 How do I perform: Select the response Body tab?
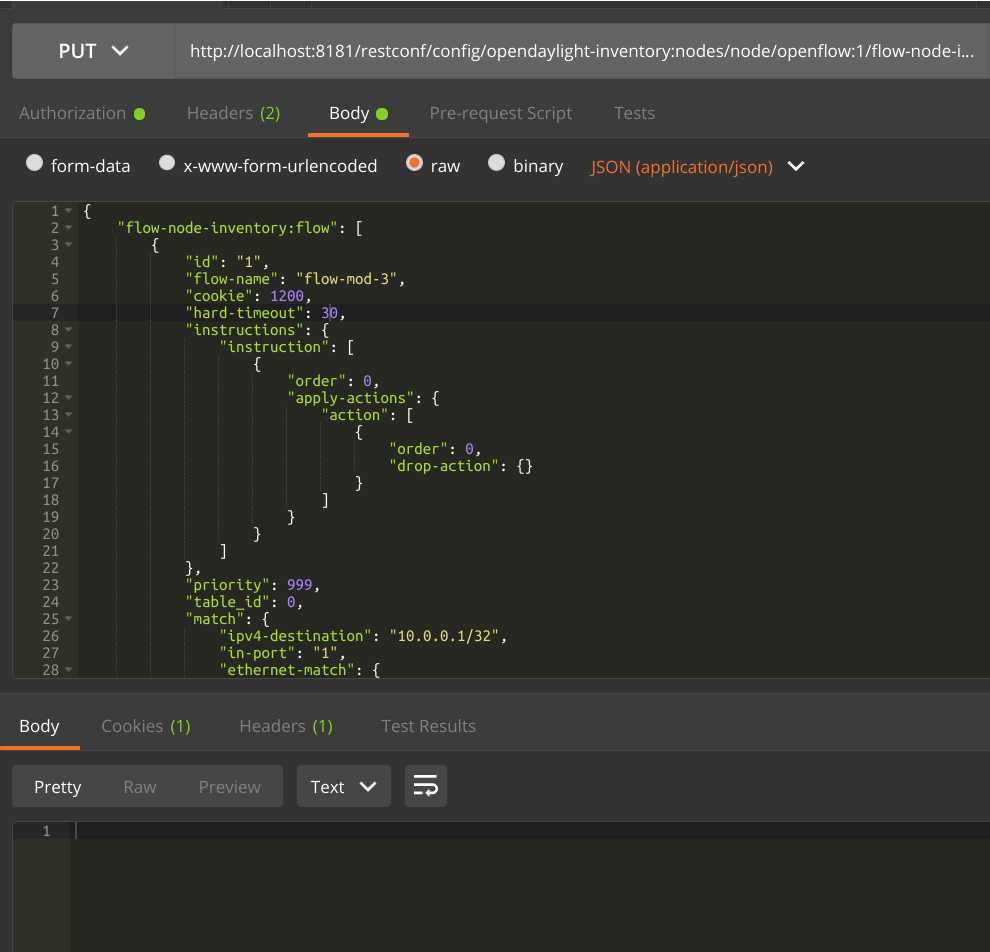point(39,727)
